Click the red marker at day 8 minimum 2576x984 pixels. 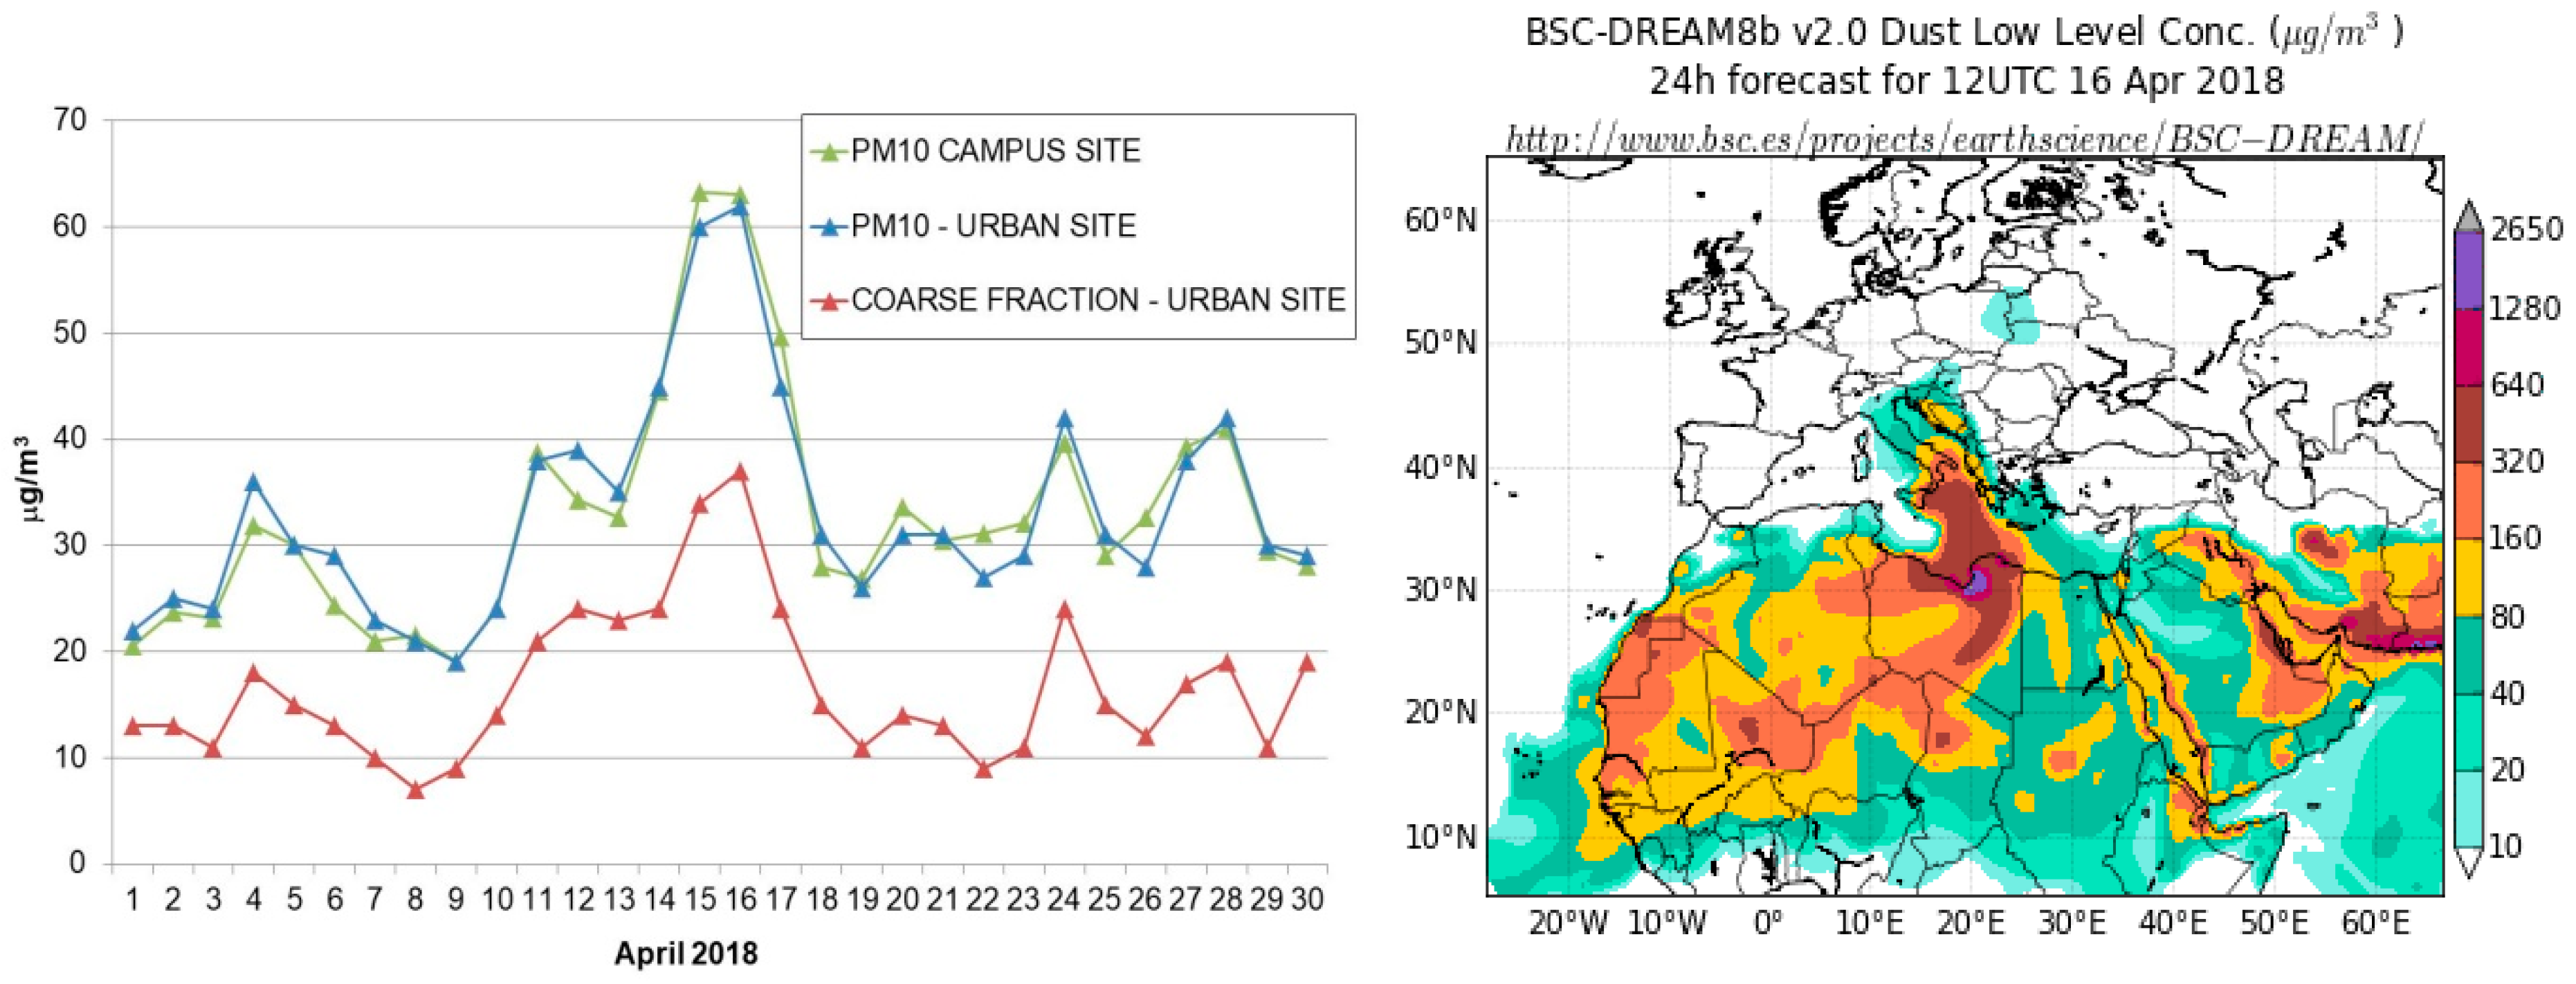tap(416, 790)
